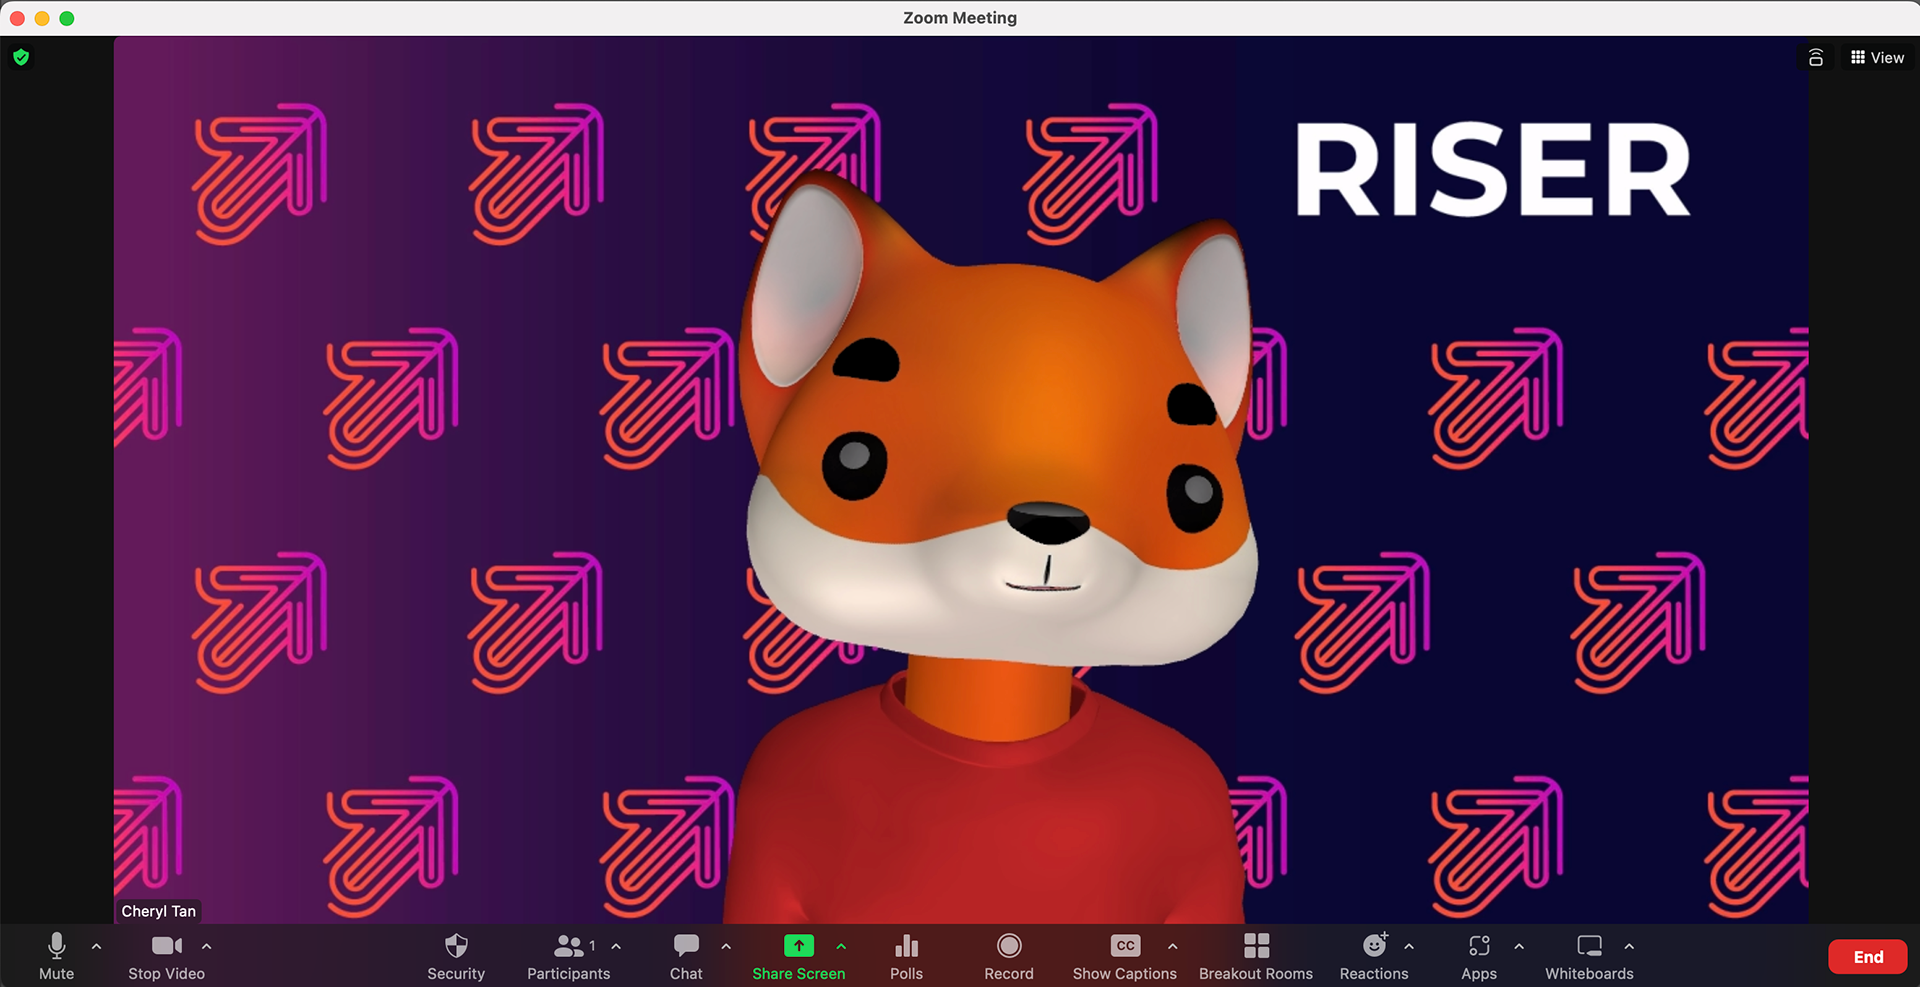1920x987 pixels.
Task: Open video options arrow beside Stop Video
Action: pos(207,946)
